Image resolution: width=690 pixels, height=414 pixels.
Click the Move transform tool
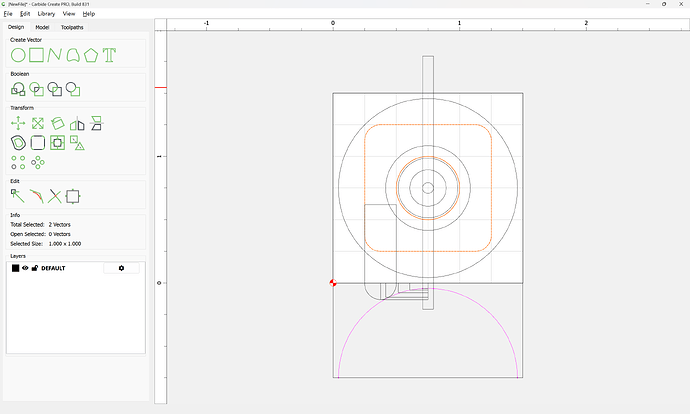click(18, 124)
